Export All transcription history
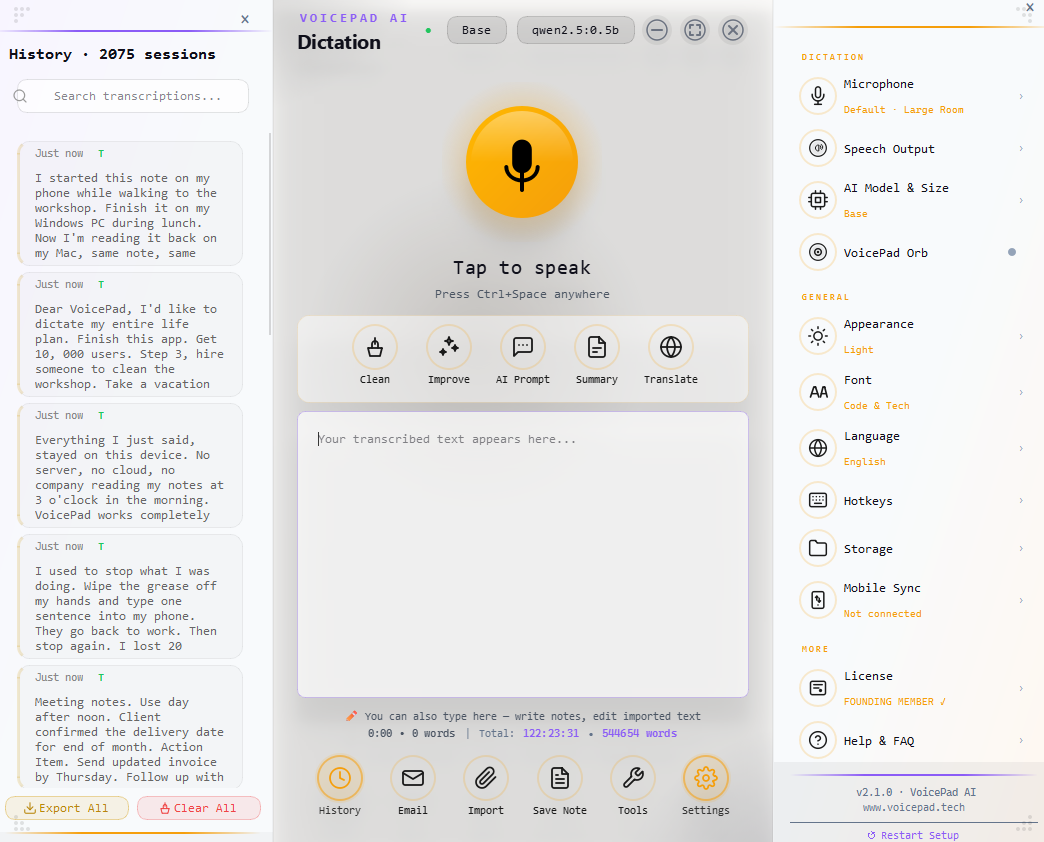This screenshot has width=1044, height=842. (66, 807)
